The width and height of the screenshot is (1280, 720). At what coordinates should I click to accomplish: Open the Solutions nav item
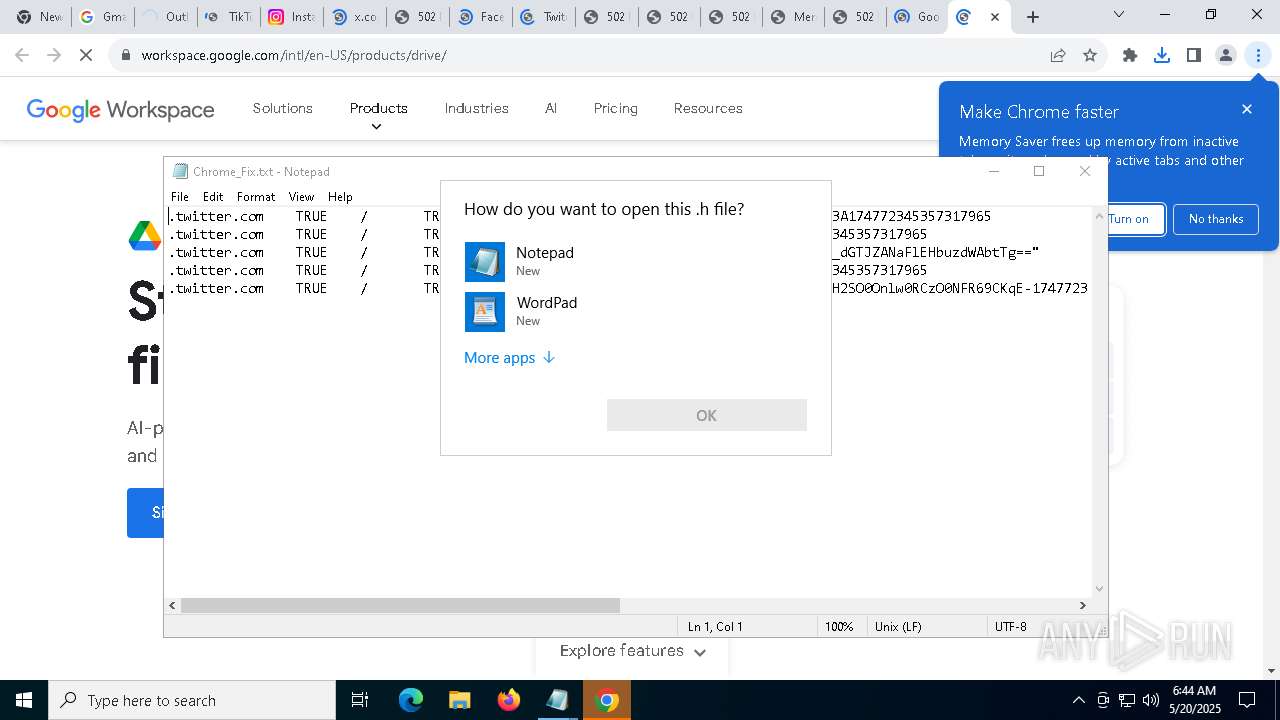click(283, 108)
